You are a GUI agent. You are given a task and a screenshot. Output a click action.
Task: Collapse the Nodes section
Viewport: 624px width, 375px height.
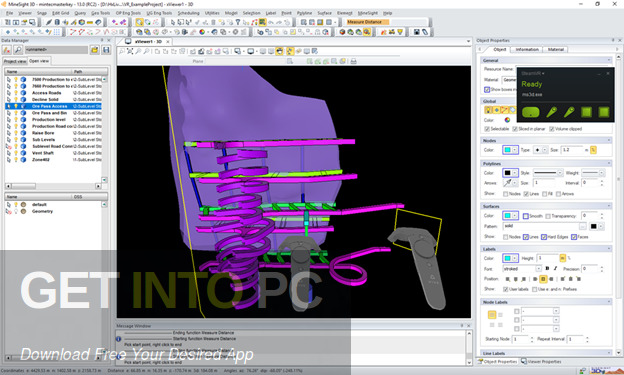[609, 141]
